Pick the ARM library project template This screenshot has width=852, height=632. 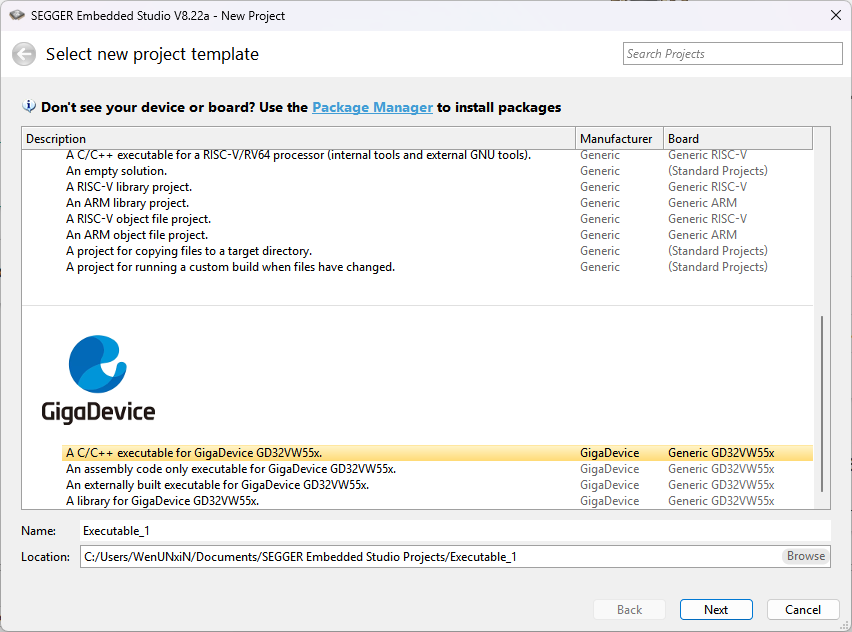coord(127,203)
